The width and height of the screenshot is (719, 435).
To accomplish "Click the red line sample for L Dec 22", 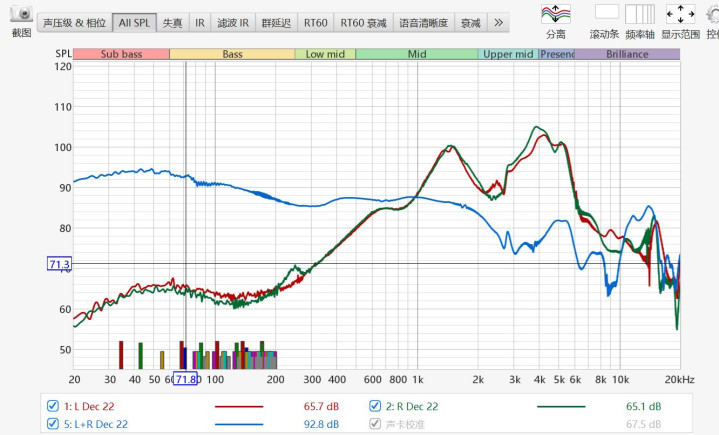I will [x=239, y=407].
